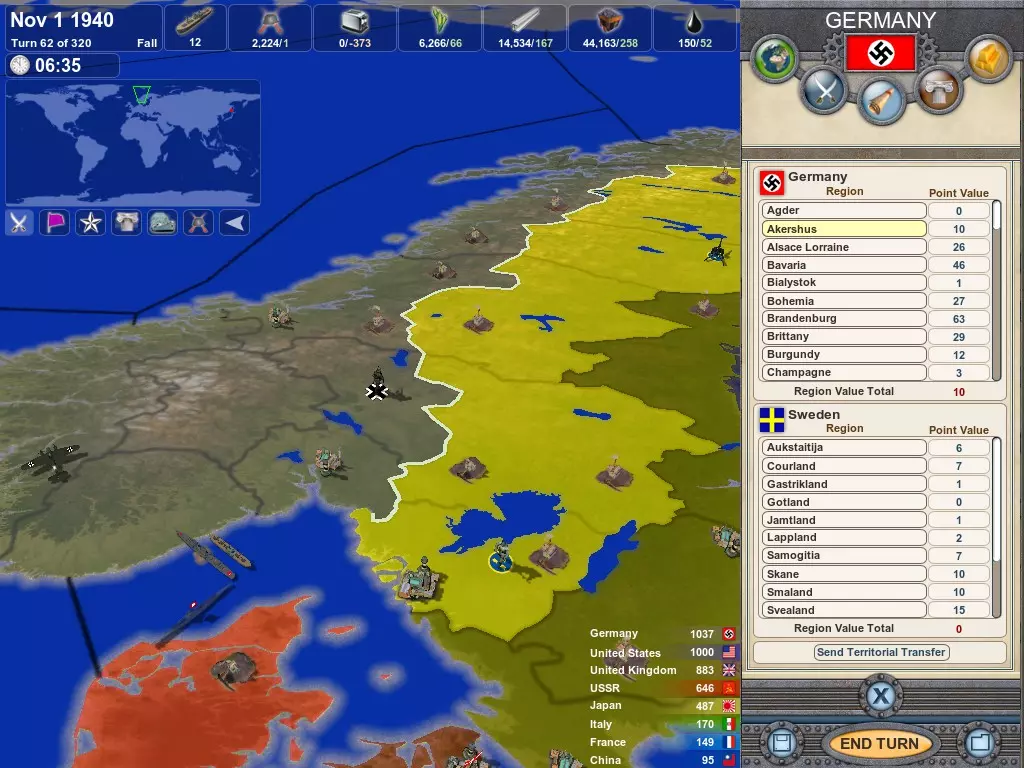Click the star map filter icon
The image size is (1024, 768).
(91, 223)
